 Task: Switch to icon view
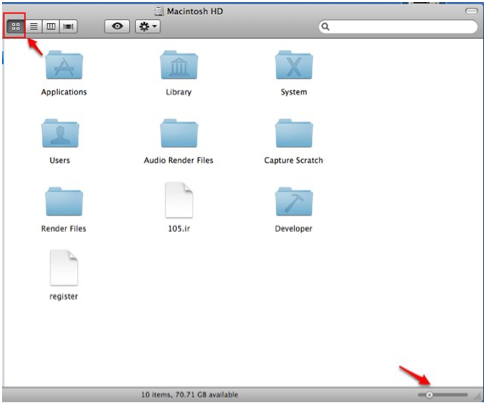coord(15,26)
